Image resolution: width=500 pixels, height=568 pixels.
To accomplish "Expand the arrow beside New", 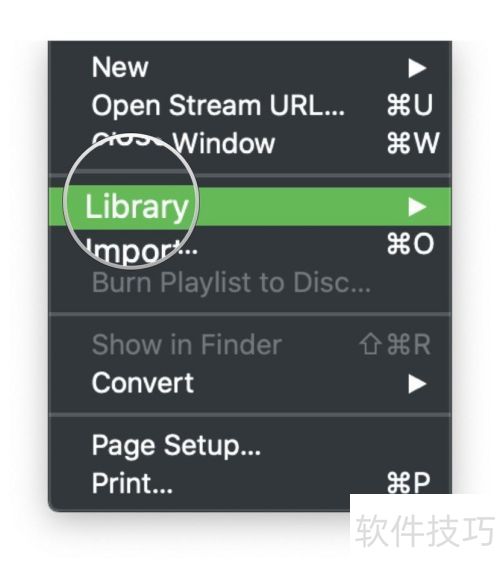I will [417, 68].
